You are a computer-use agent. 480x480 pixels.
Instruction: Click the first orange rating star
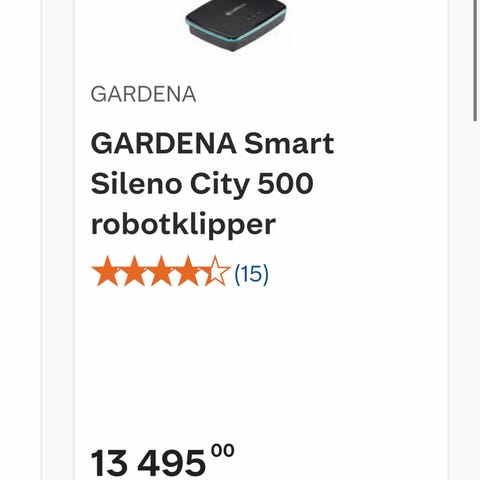click(x=107, y=271)
